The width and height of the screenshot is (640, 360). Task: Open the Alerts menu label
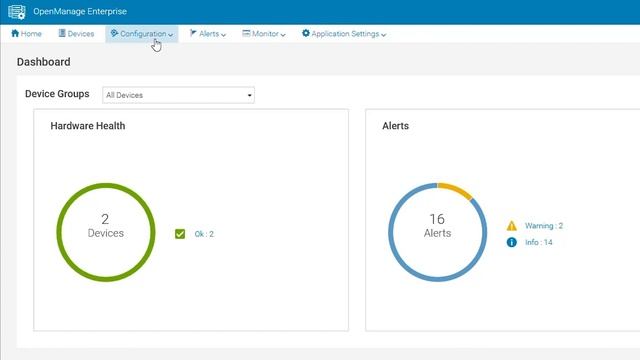point(209,34)
